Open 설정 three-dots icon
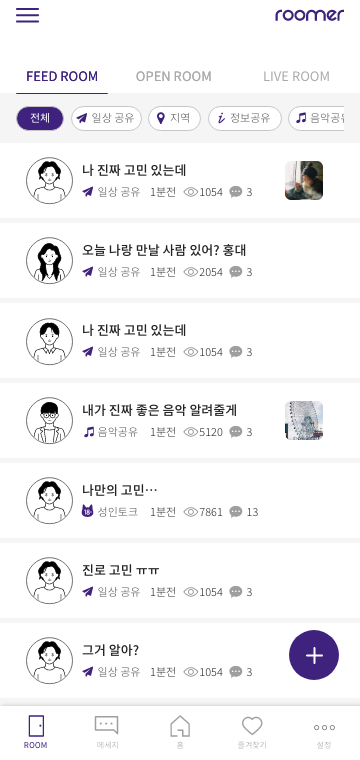360x760 pixels. 324,728
